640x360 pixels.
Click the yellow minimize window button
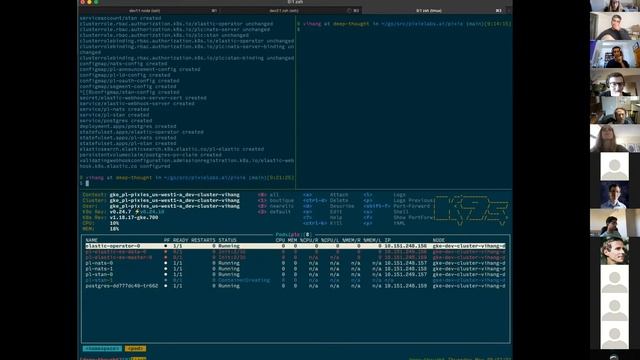coord(89,2)
